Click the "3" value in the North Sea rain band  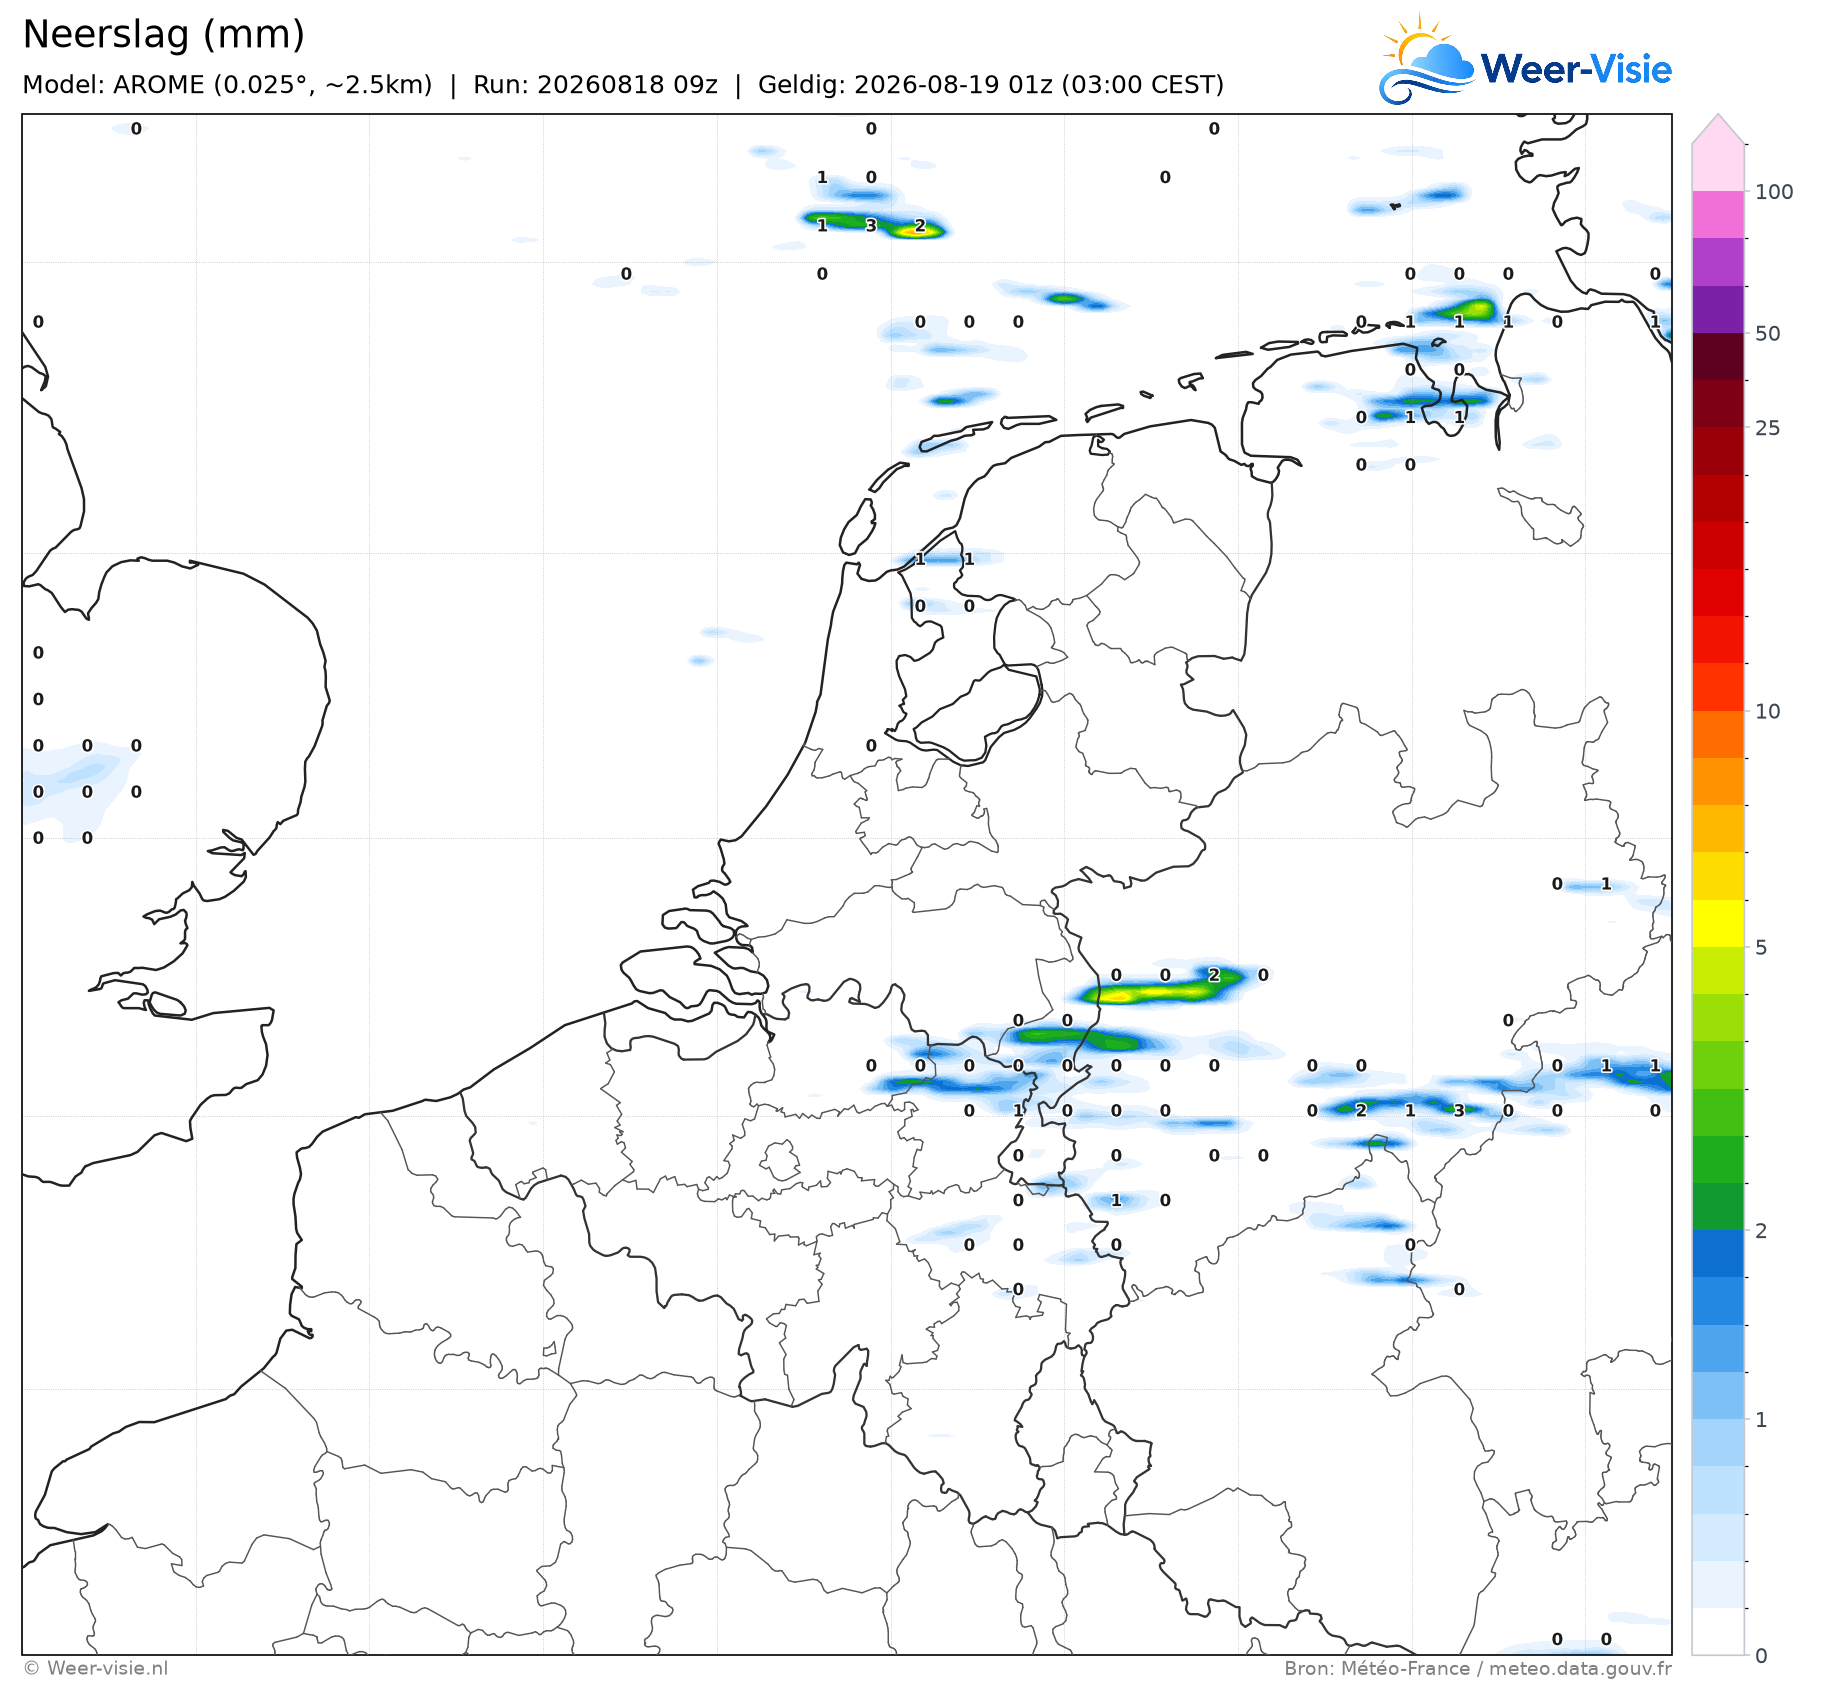tap(871, 226)
